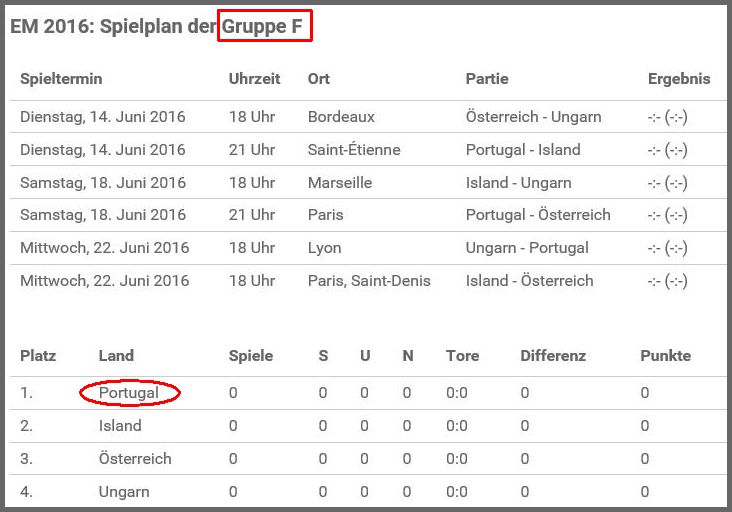Select Ungarn in the standings table
The height and width of the screenshot is (512, 732).
pos(124,492)
